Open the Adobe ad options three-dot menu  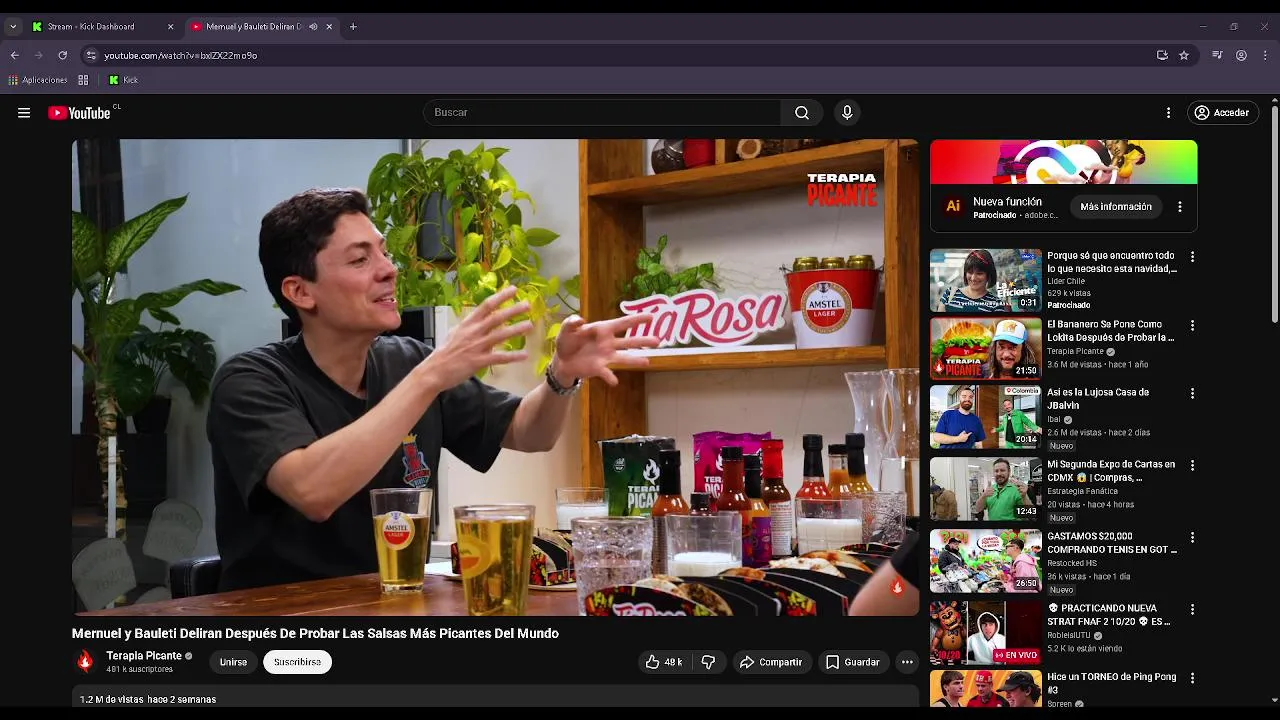(x=1180, y=207)
